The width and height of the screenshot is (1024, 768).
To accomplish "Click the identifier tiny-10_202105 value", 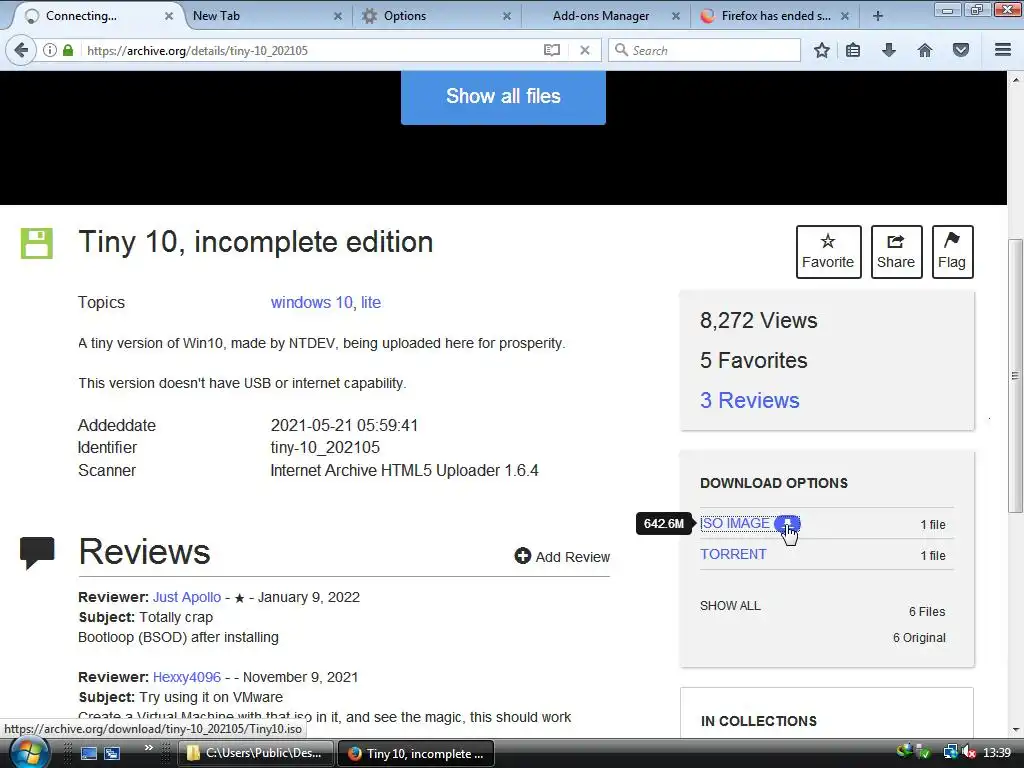I will point(325,448).
